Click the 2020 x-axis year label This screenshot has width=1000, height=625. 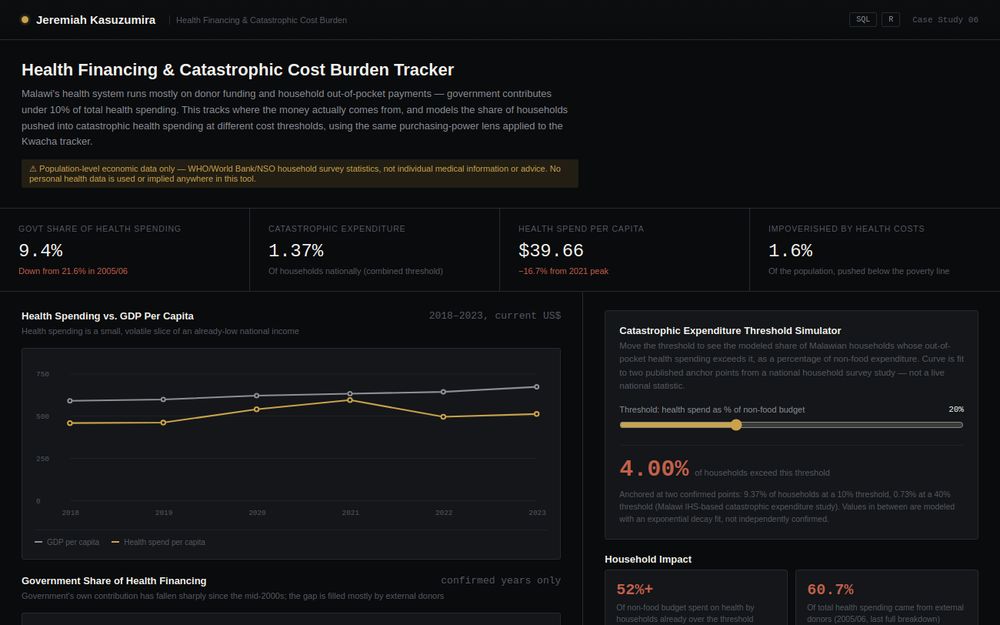[x=257, y=513]
